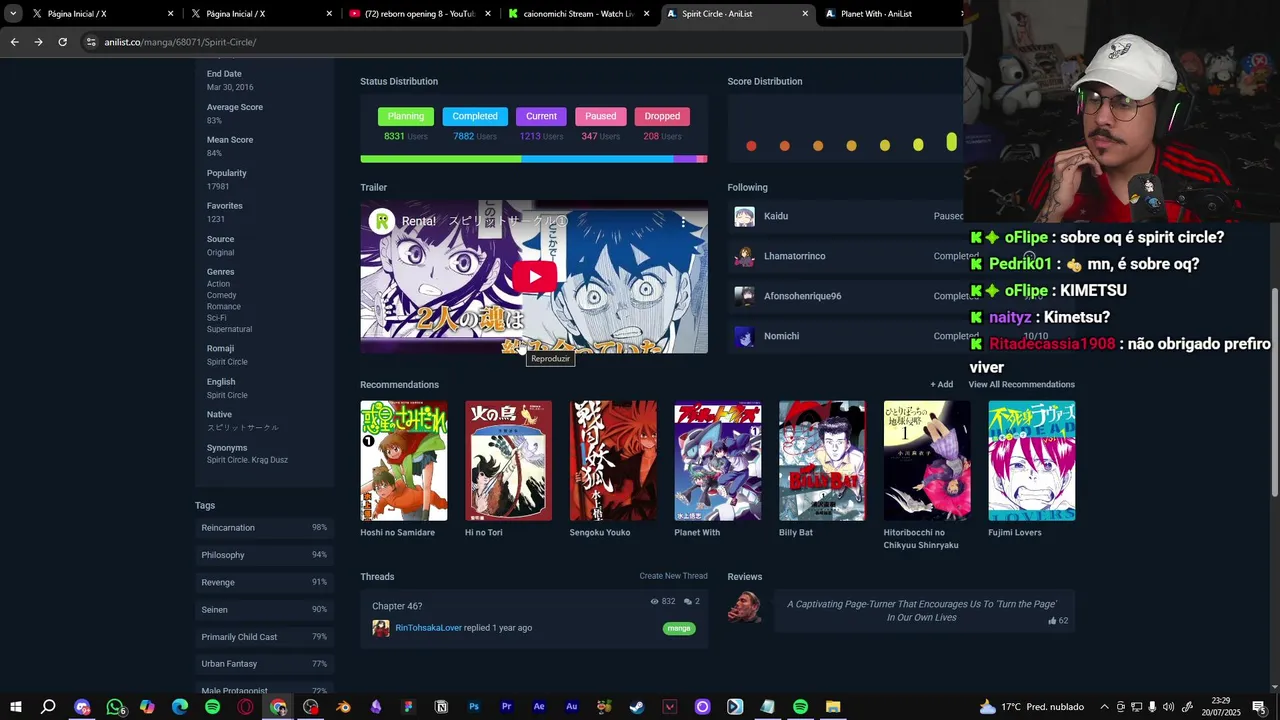Click the + Add recommendation link
The width and height of the screenshot is (1280, 720).
[941, 384]
